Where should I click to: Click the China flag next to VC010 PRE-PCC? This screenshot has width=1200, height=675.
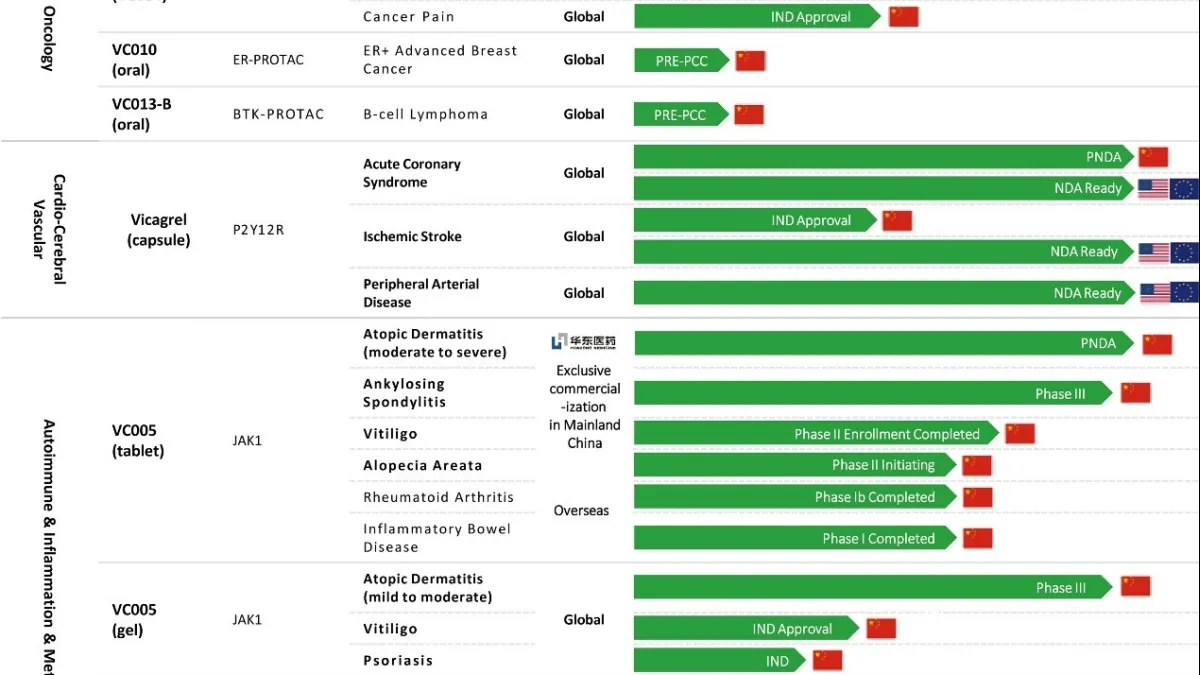750,60
